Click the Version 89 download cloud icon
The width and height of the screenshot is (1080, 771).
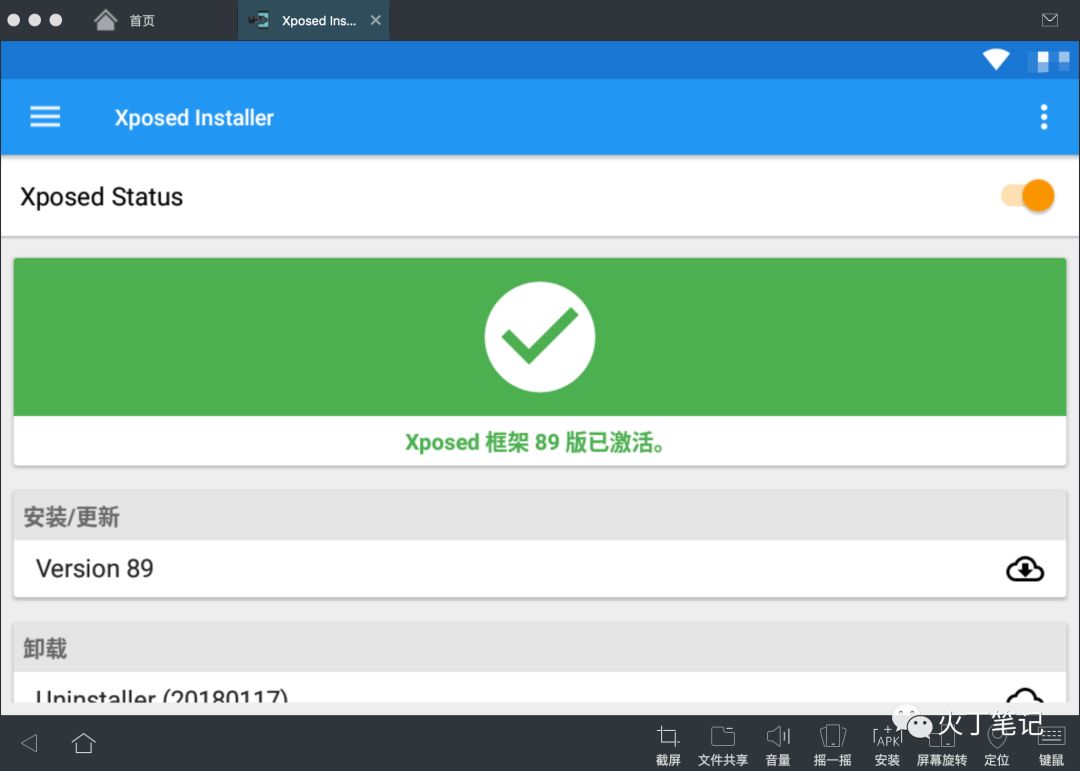point(1025,569)
